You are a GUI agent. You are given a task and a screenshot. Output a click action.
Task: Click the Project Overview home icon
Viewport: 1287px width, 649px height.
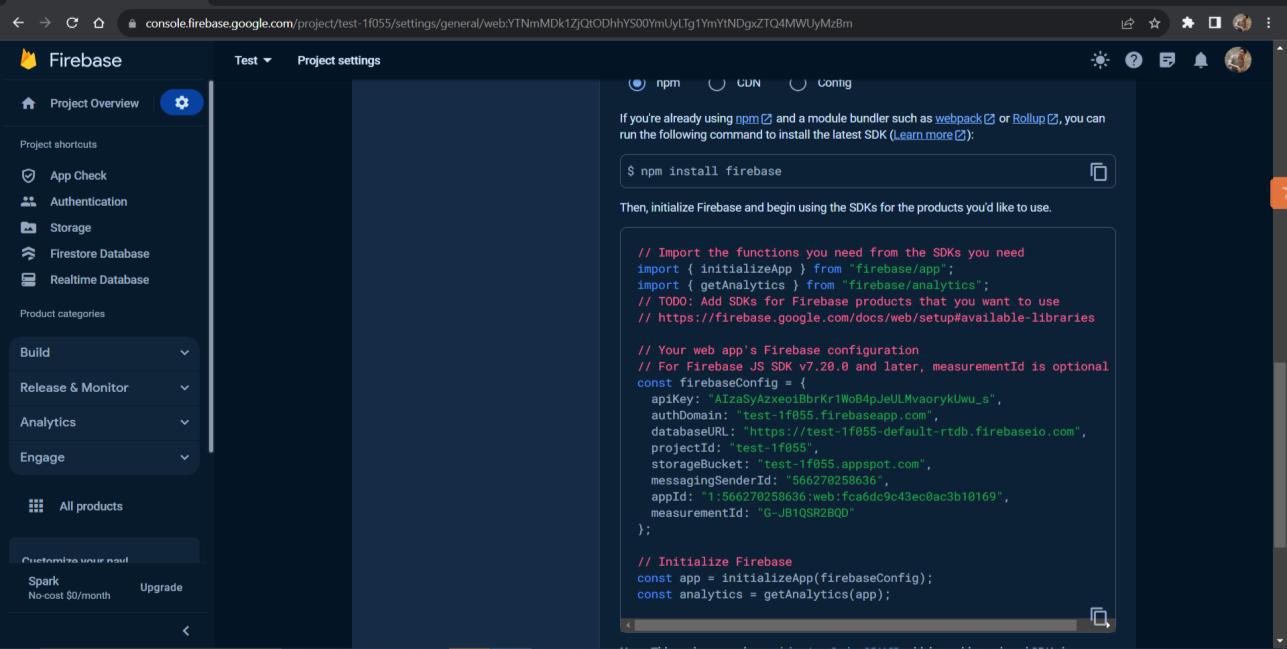[28, 103]
